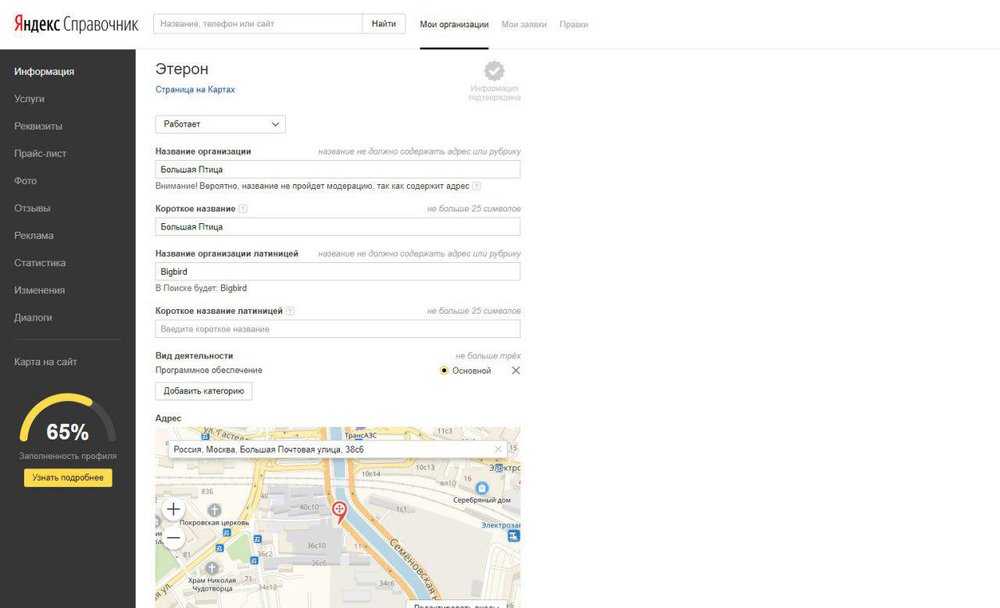This screenshot has width=1000, height=608.
Task: Click the Электрозаводская station icon on the map
Action: (x=514, y=536)
